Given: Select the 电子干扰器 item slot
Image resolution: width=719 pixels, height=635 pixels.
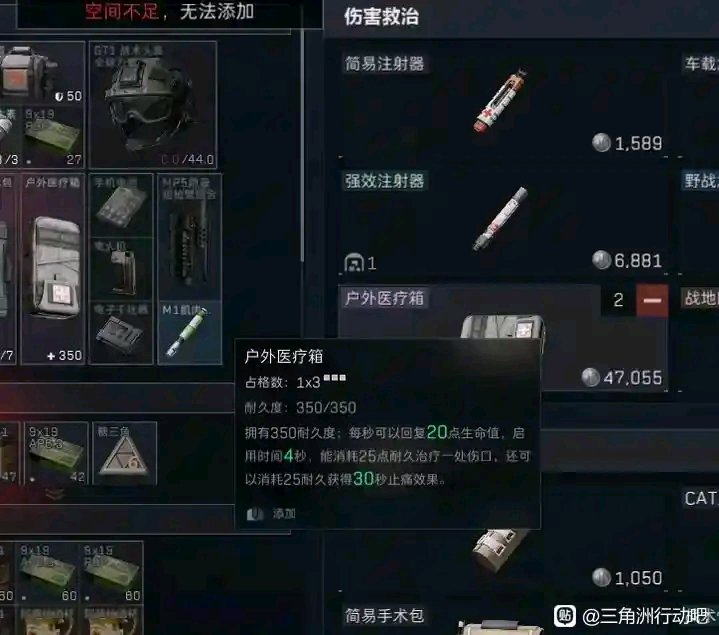Looking at the screenshot, I should point(121,333).
